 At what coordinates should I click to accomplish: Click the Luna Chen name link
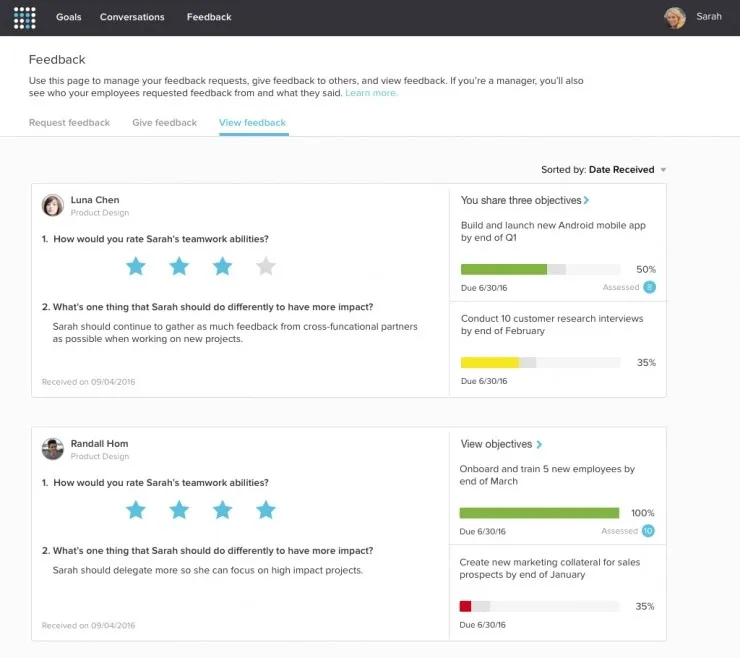point(94,200)
